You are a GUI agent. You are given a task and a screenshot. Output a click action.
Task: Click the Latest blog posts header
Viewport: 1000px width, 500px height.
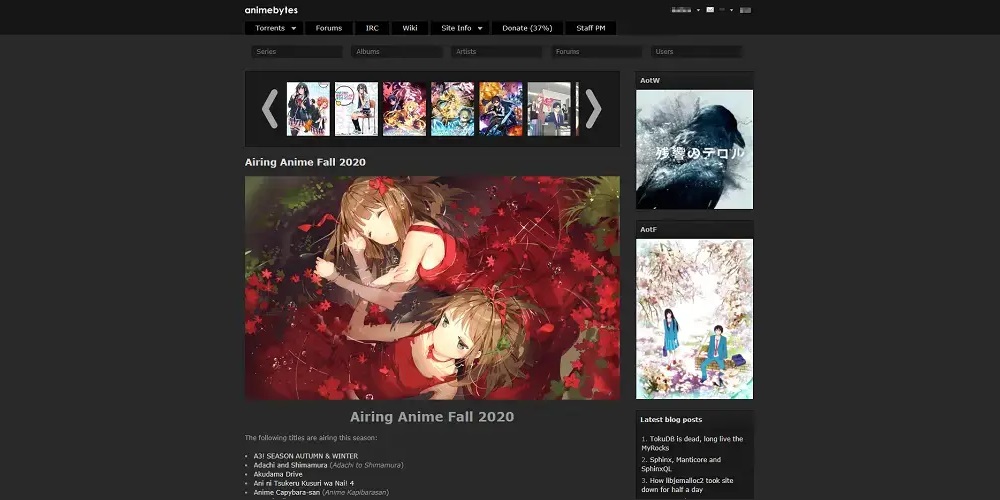coord(671,420)
